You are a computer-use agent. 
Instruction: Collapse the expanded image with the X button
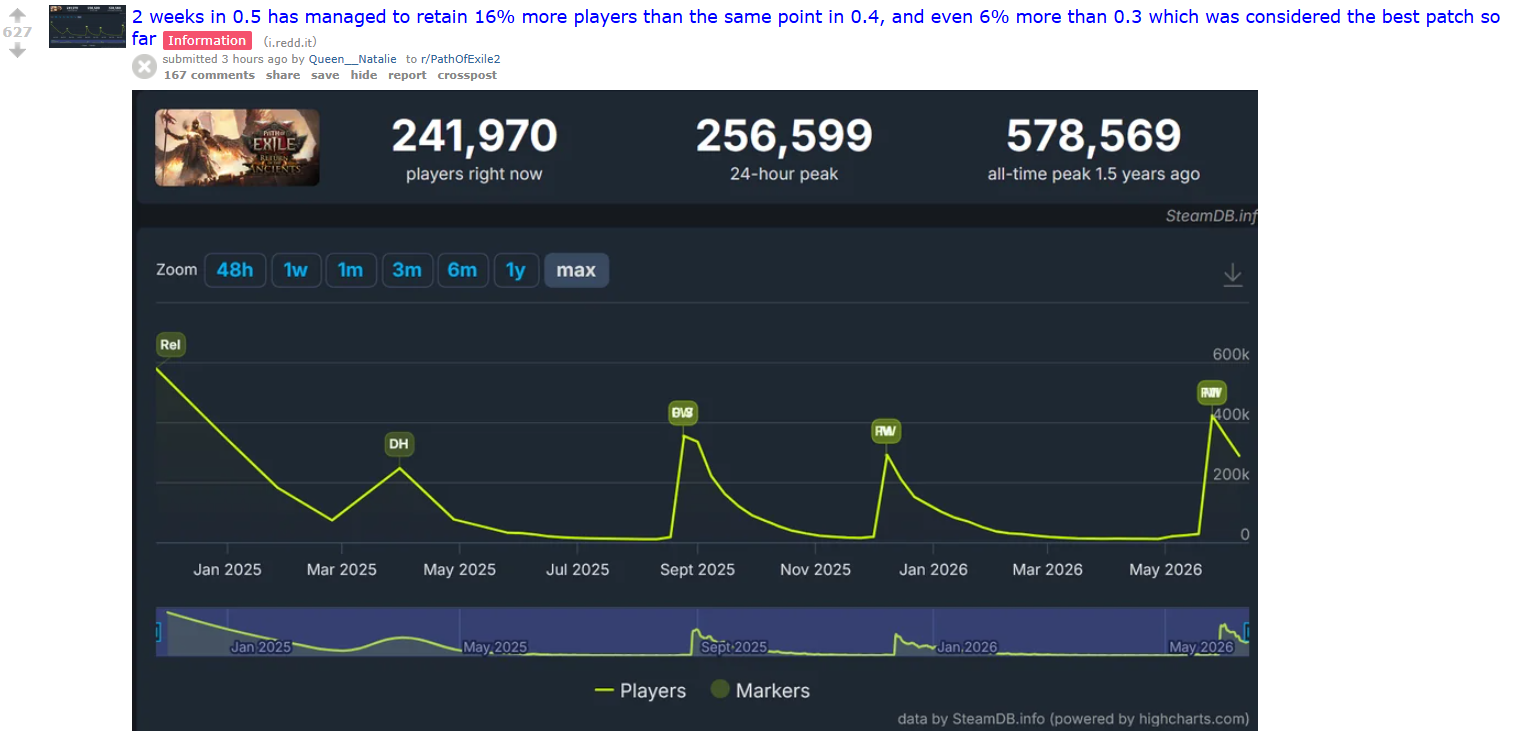pos(145,67)
